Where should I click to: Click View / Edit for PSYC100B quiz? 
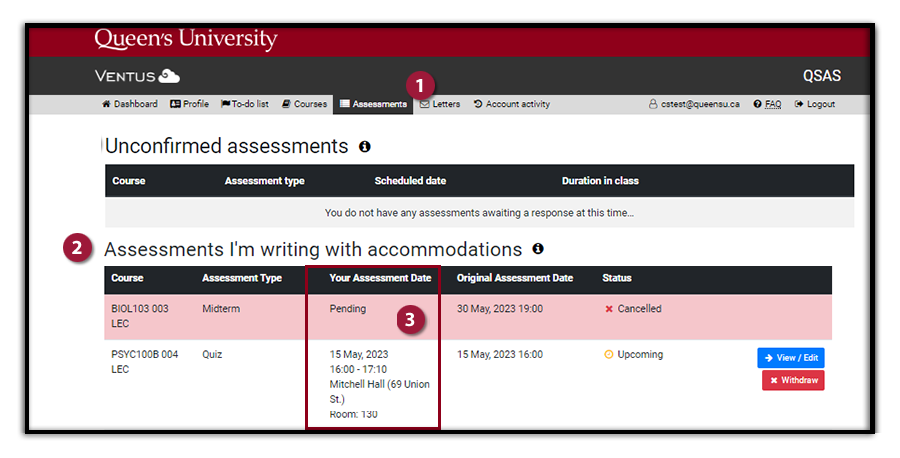click(790, 358)
